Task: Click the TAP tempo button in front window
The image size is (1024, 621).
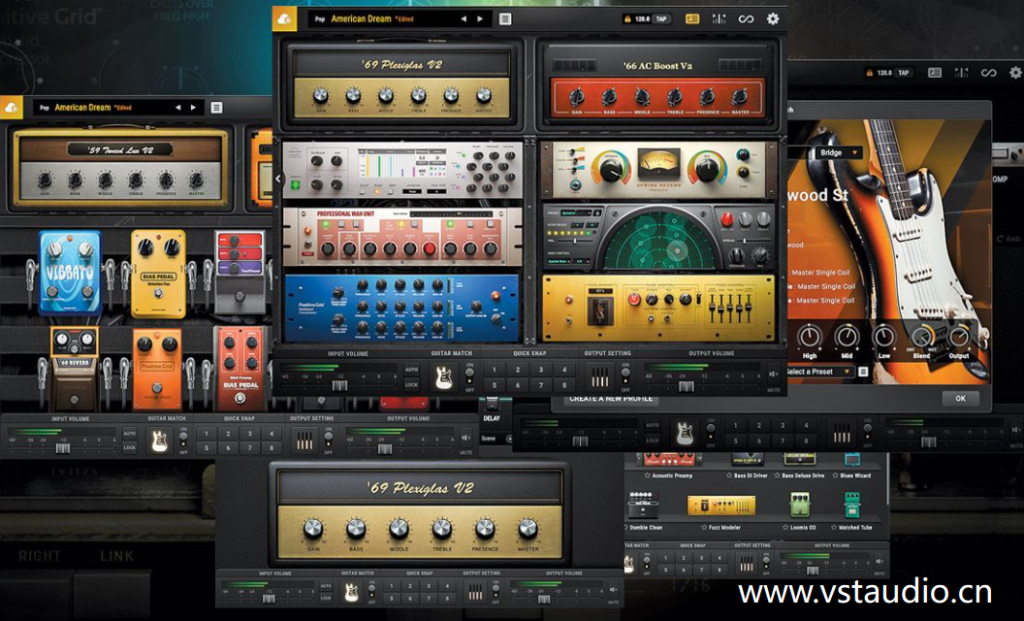Action: (x=661, y=19)
